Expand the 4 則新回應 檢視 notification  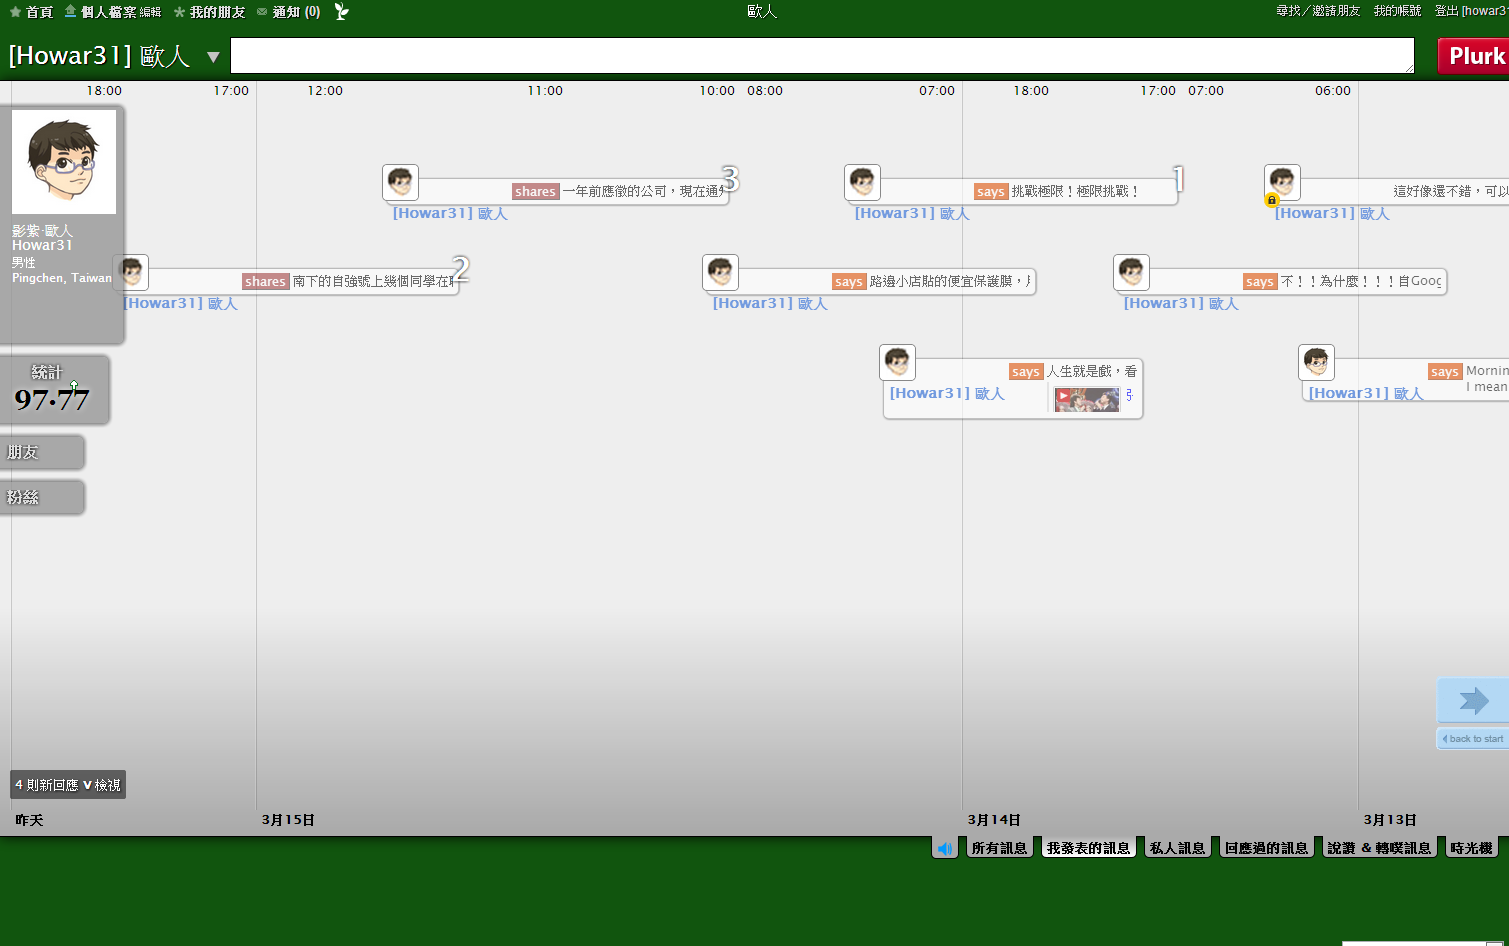click(x=68, y=785)
